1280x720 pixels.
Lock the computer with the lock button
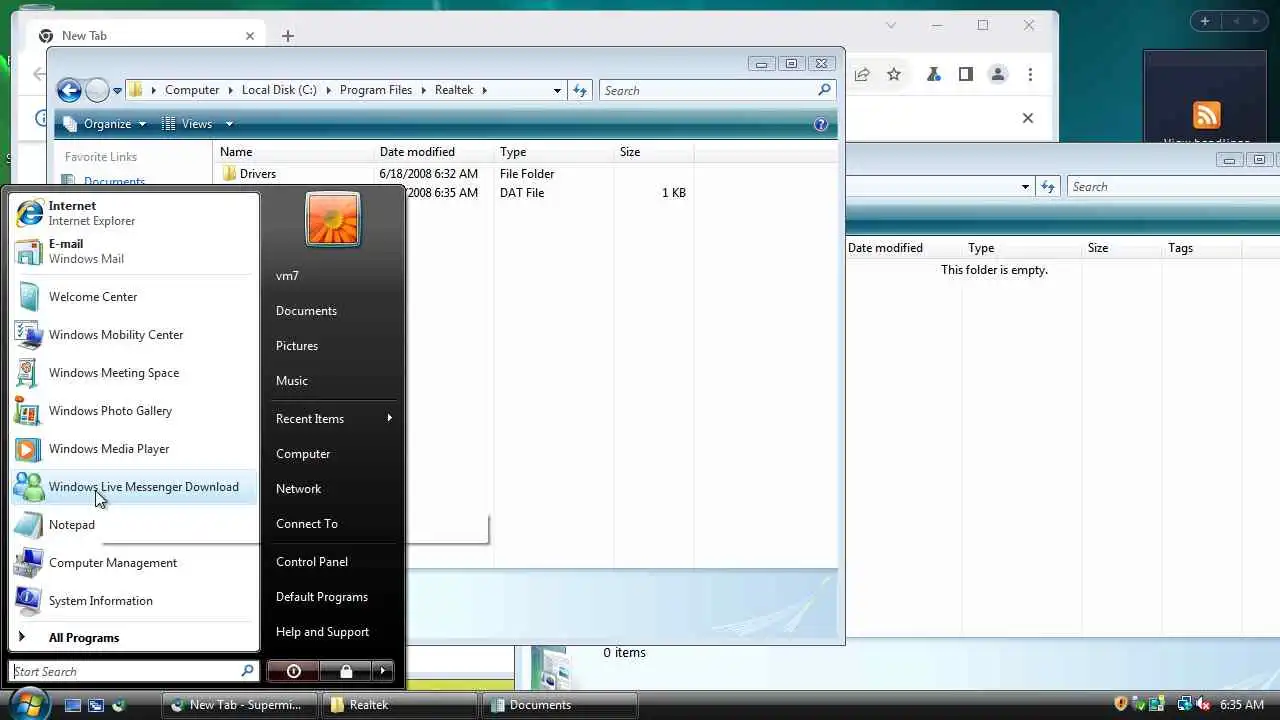click(x=345, y=671)
